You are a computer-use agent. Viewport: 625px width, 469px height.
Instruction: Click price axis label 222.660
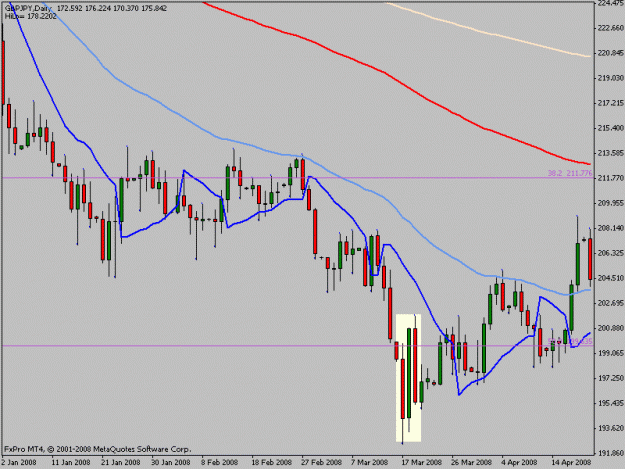610,28
